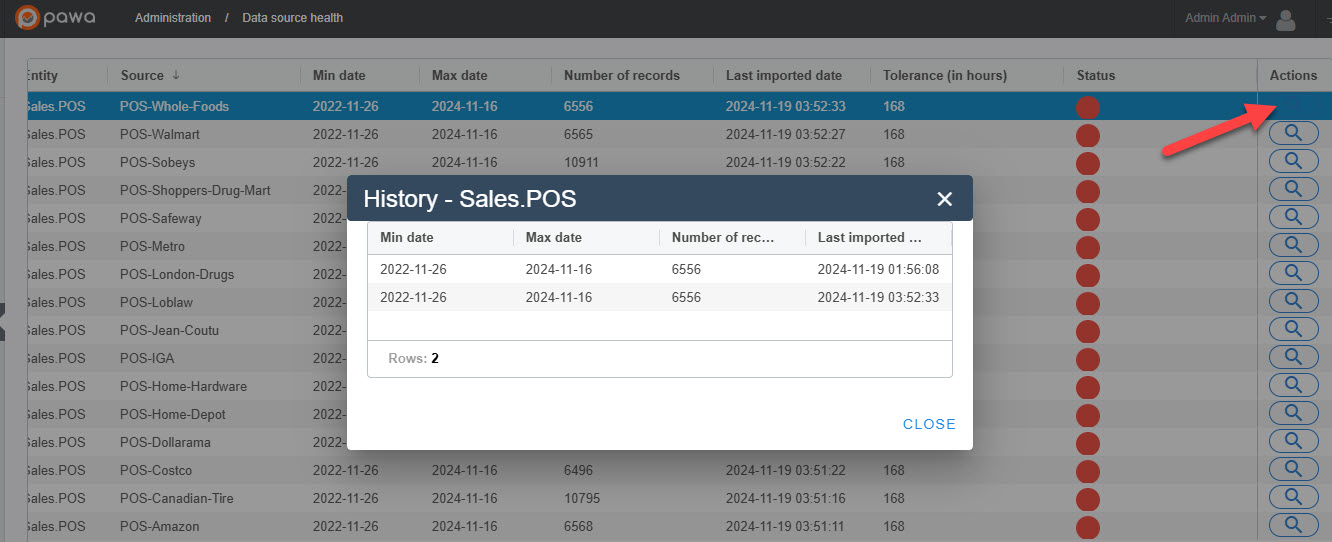Open history magnifier for POS-Walmart row

click(x=1293, y=133)
